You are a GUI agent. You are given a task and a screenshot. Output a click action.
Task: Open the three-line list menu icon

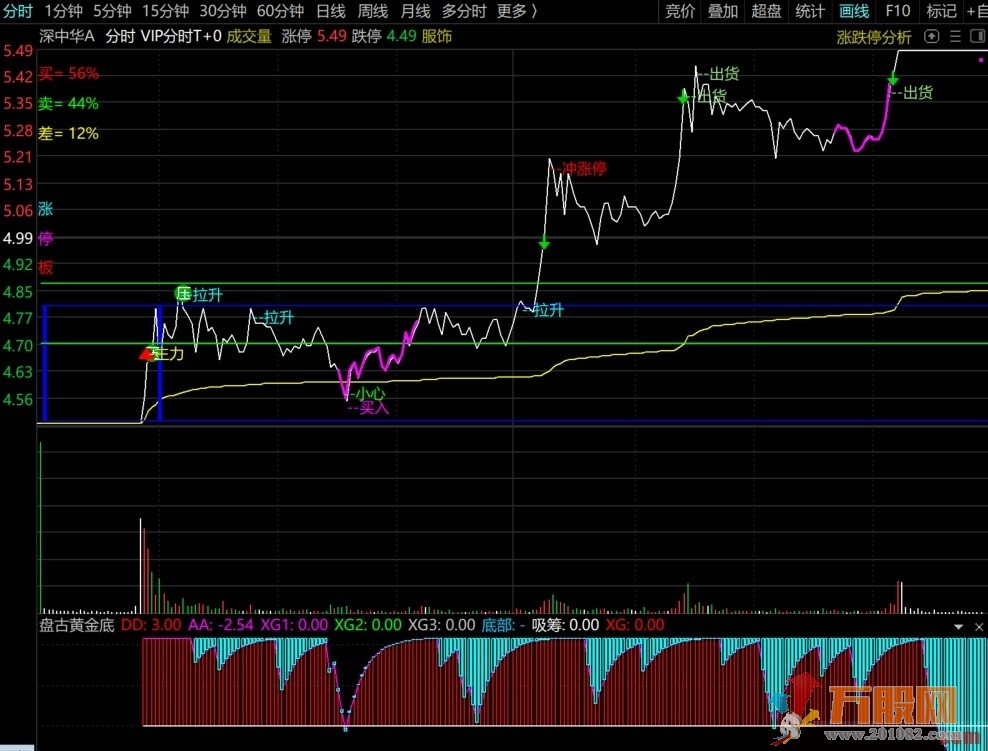[x=953, y=37]
